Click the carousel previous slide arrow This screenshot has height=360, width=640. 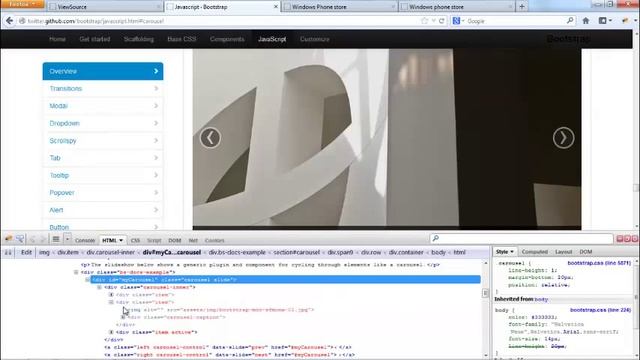pos(210,138)
